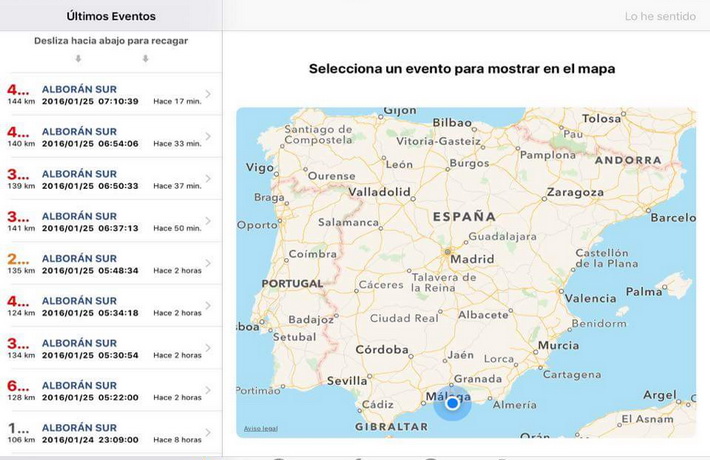Tap the blue location marker near Málaga
The image size is (710, 460).
point(453,403)
